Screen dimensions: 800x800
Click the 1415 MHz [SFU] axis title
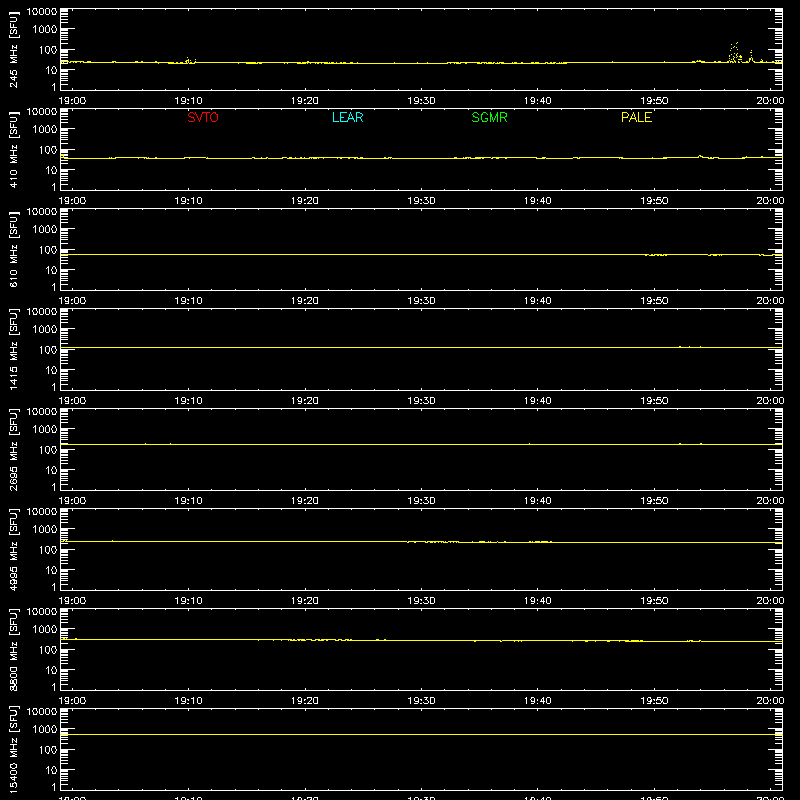(14, 349)
